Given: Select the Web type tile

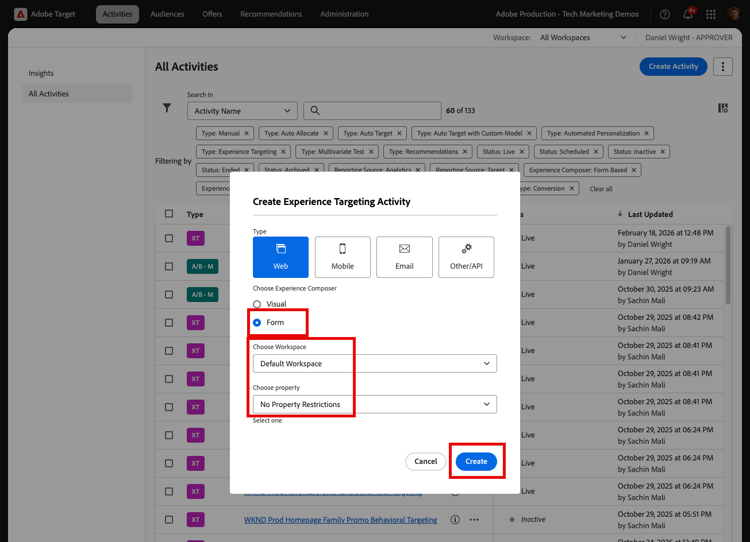Looking at the screenshot, I should (x=280, y=257).
